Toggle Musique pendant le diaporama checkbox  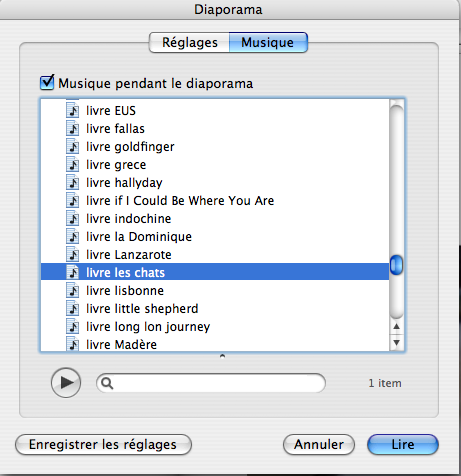click(x=47, y=82)
